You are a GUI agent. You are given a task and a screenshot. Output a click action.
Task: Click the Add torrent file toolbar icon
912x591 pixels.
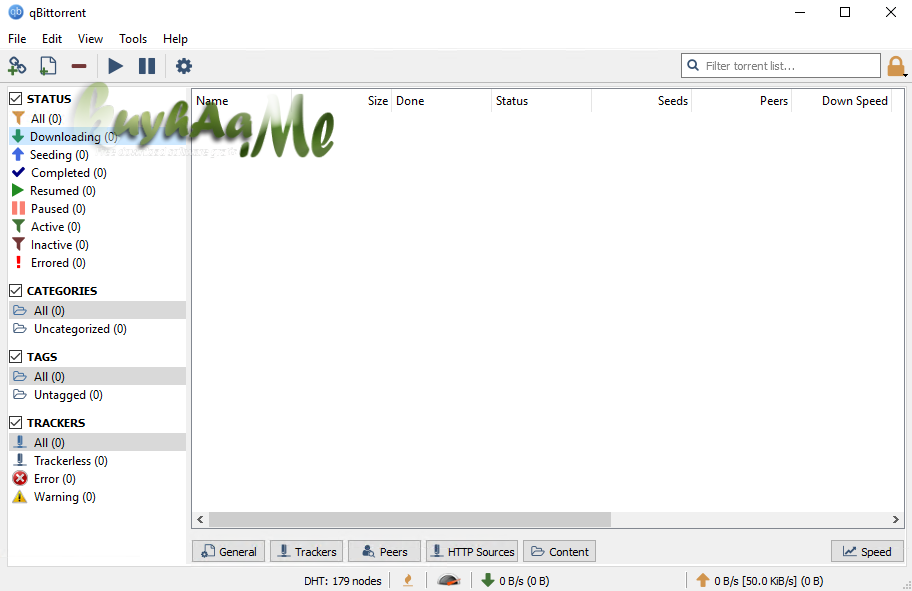(48, 66)
